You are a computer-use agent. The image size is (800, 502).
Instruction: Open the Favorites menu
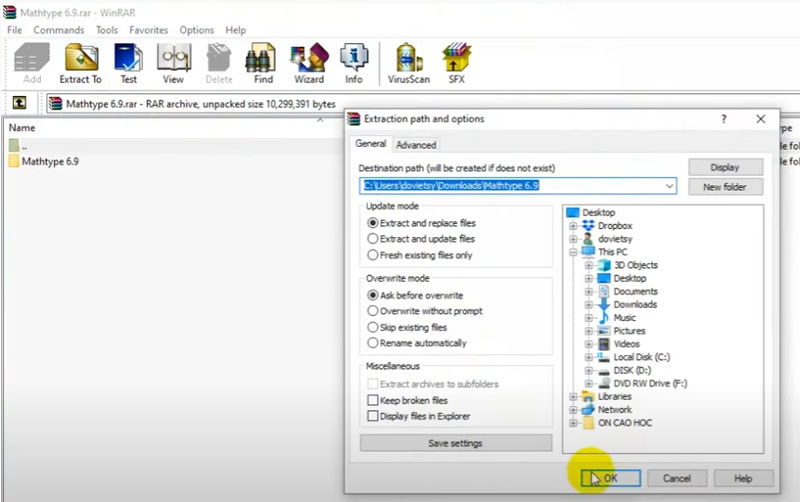coord(148,30)
